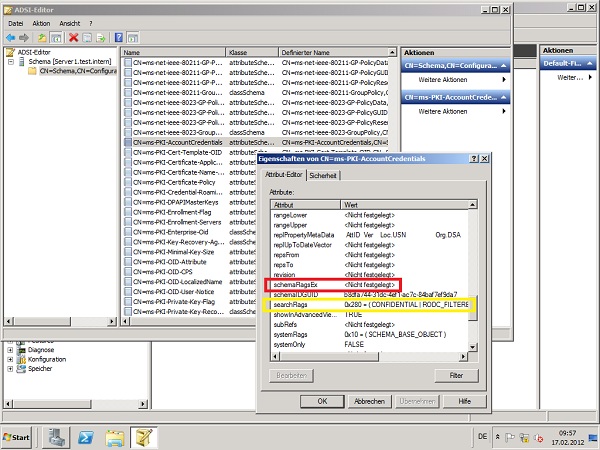Click the network keys tray icon
The width and height of the screenshot is (600, 450).
point(524,437)
